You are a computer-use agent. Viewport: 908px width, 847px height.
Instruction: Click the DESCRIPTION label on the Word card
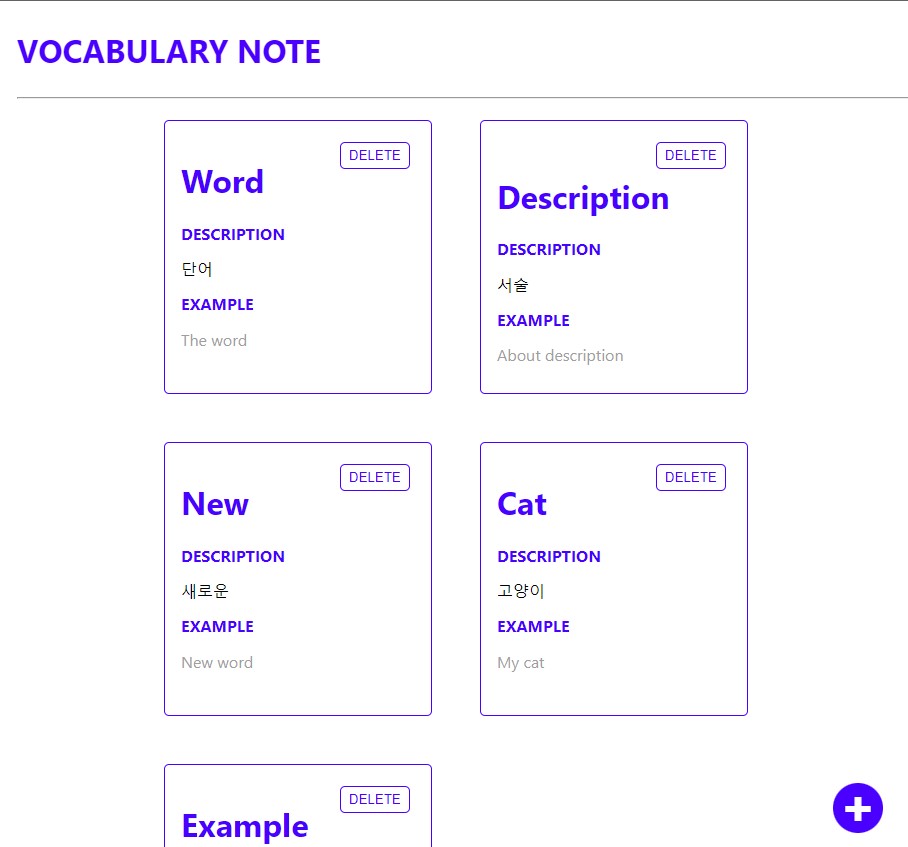[x=233, y=234]
